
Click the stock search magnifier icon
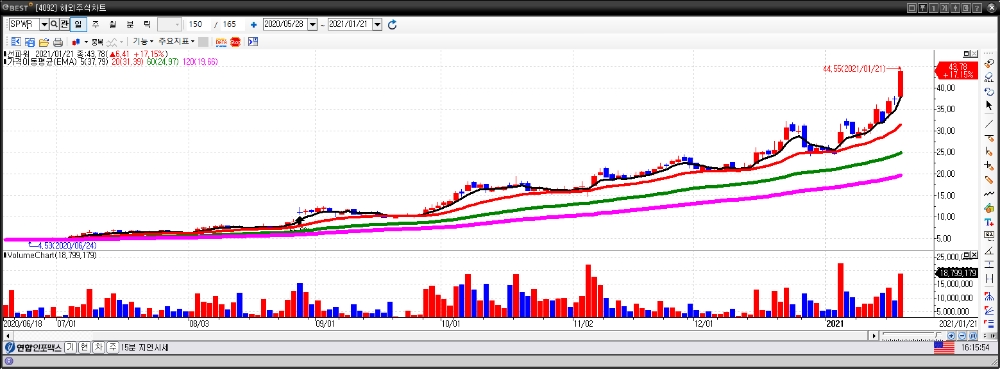(55, 24)
